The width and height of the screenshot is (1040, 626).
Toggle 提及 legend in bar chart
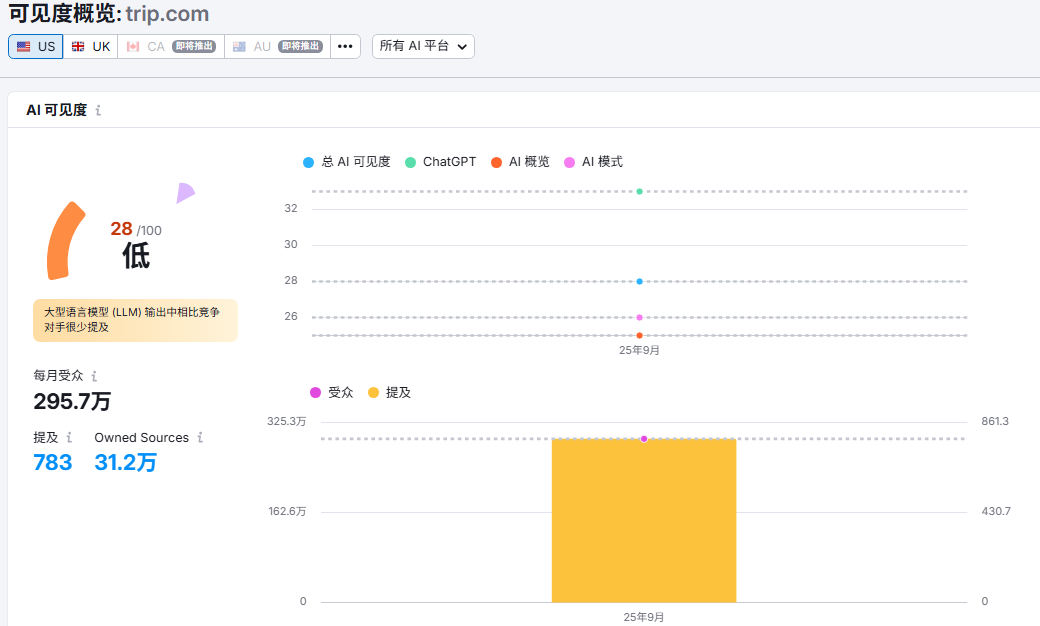coord(390,393)
